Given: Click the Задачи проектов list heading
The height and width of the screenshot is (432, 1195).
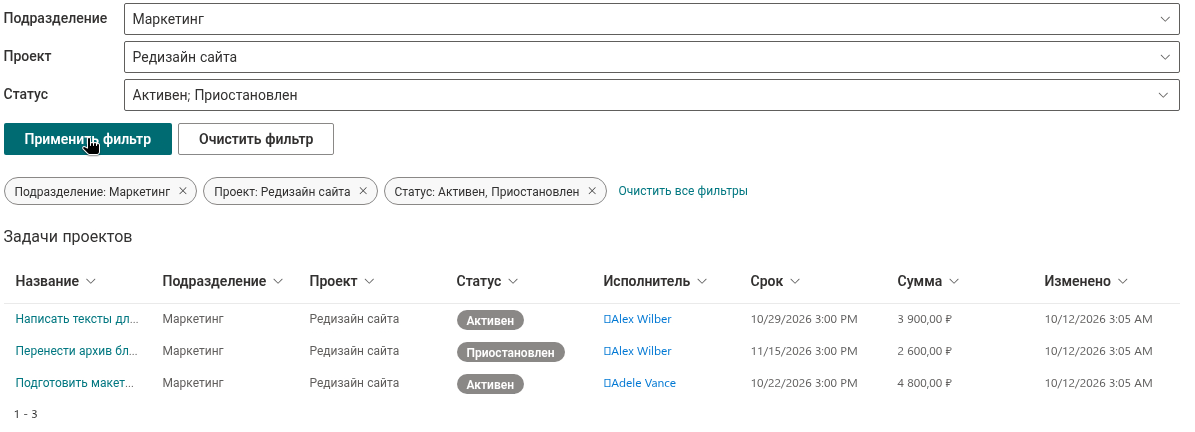Looking at the screenshot, I should (x=68, y=237).
